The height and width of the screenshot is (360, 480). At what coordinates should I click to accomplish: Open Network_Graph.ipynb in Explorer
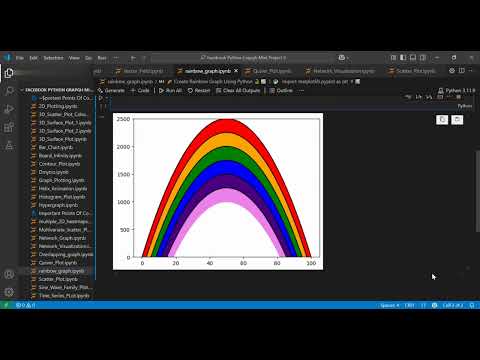(62, 238)
